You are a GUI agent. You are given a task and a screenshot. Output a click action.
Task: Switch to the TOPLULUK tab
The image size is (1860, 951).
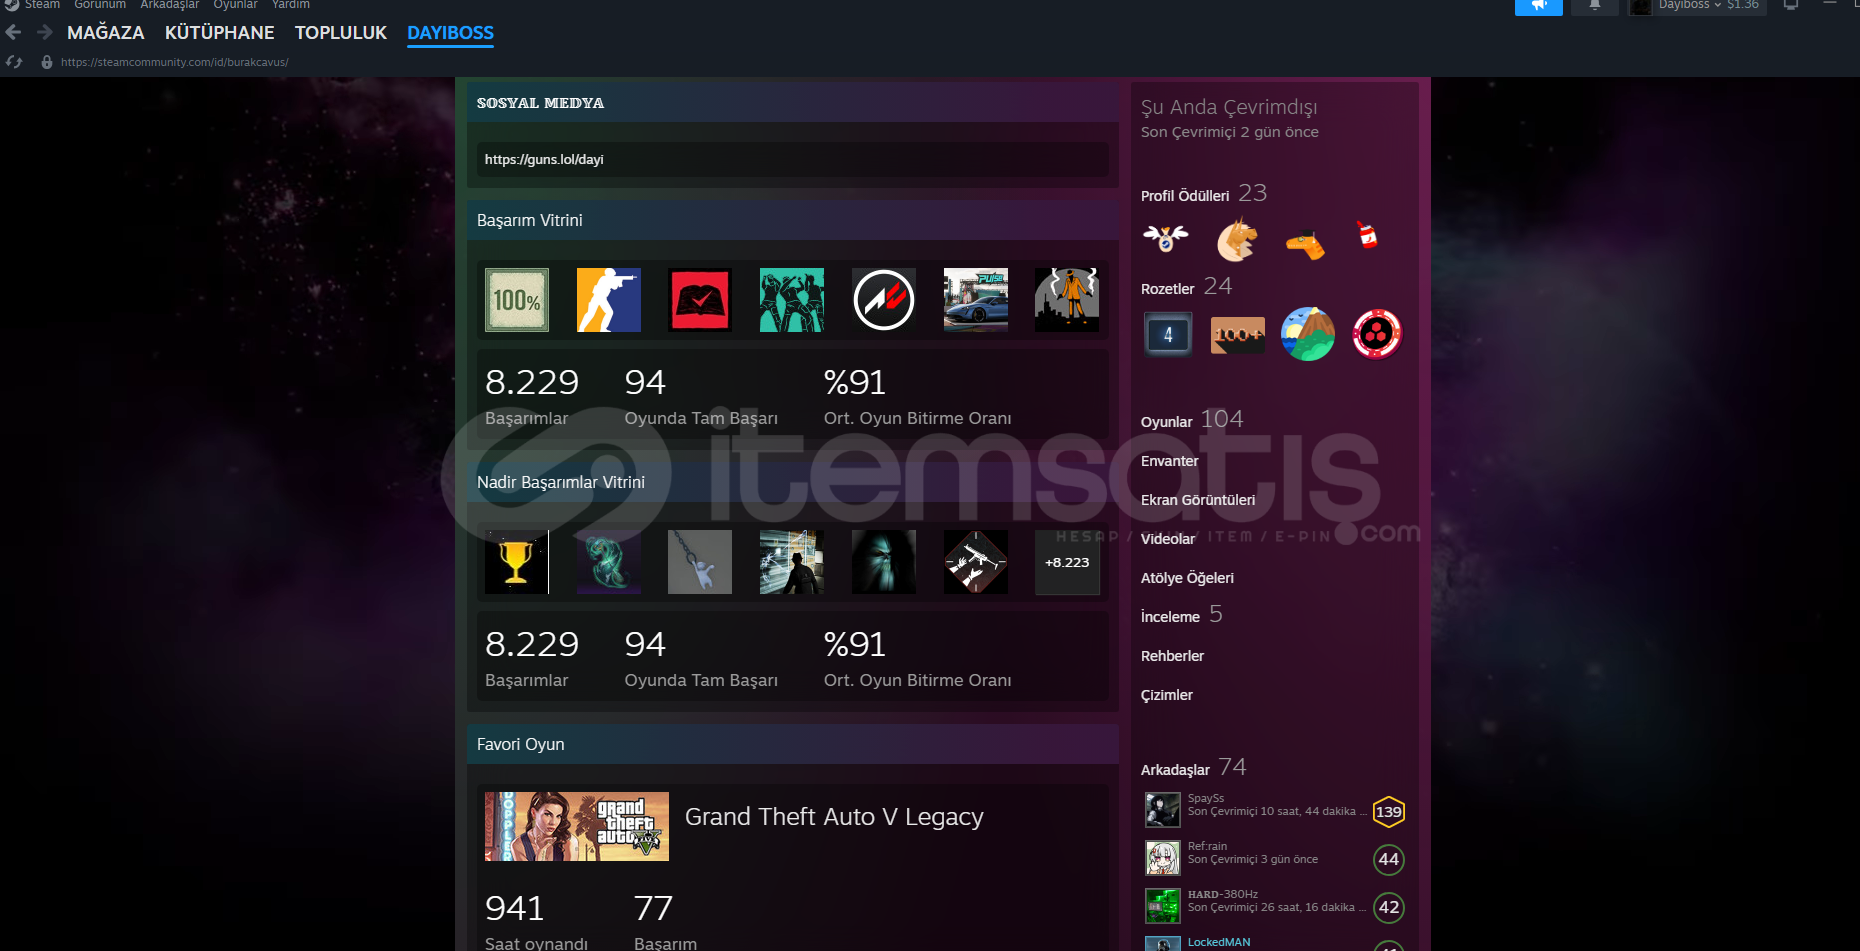coord(341,33)
